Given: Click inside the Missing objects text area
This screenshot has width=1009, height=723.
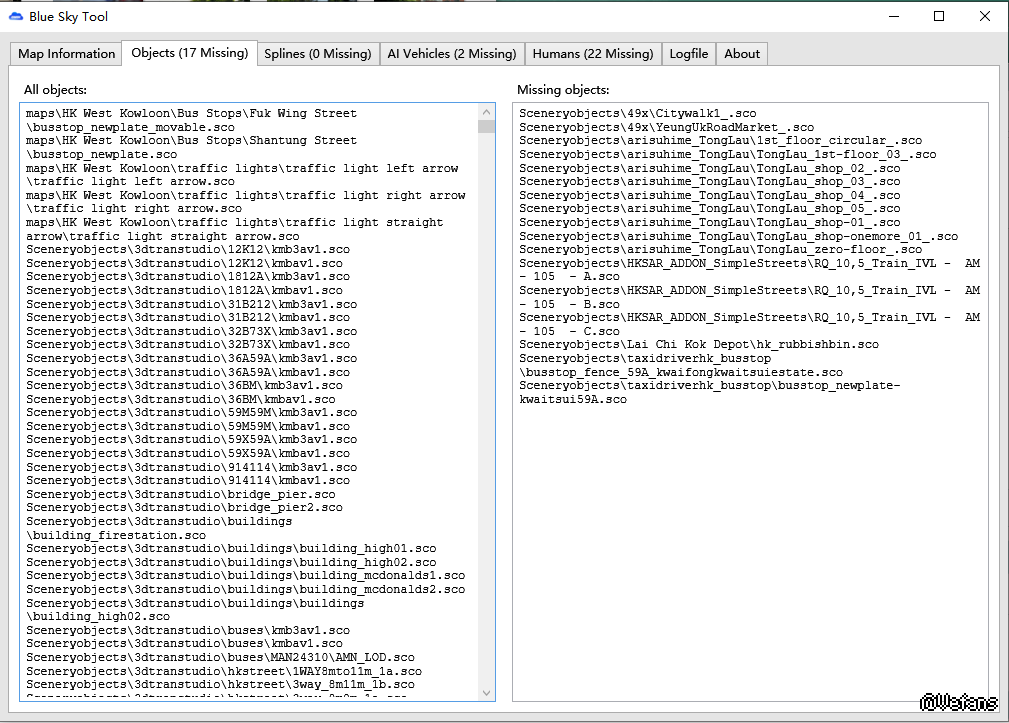Looking at the screenshot, I should pos(750,550).
